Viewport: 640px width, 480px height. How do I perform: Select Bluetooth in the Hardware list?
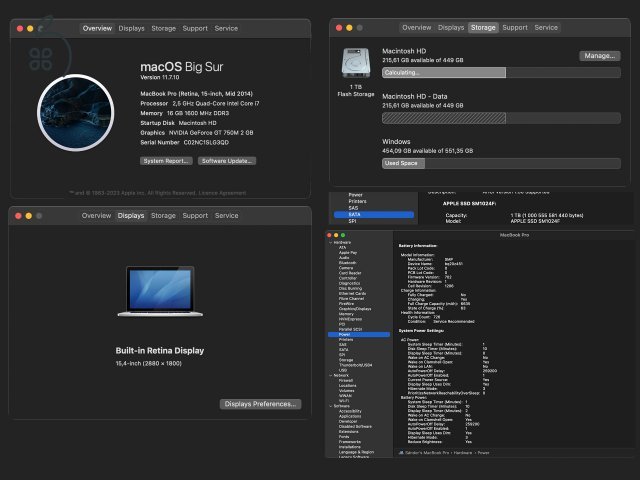[x=347, y=263]
